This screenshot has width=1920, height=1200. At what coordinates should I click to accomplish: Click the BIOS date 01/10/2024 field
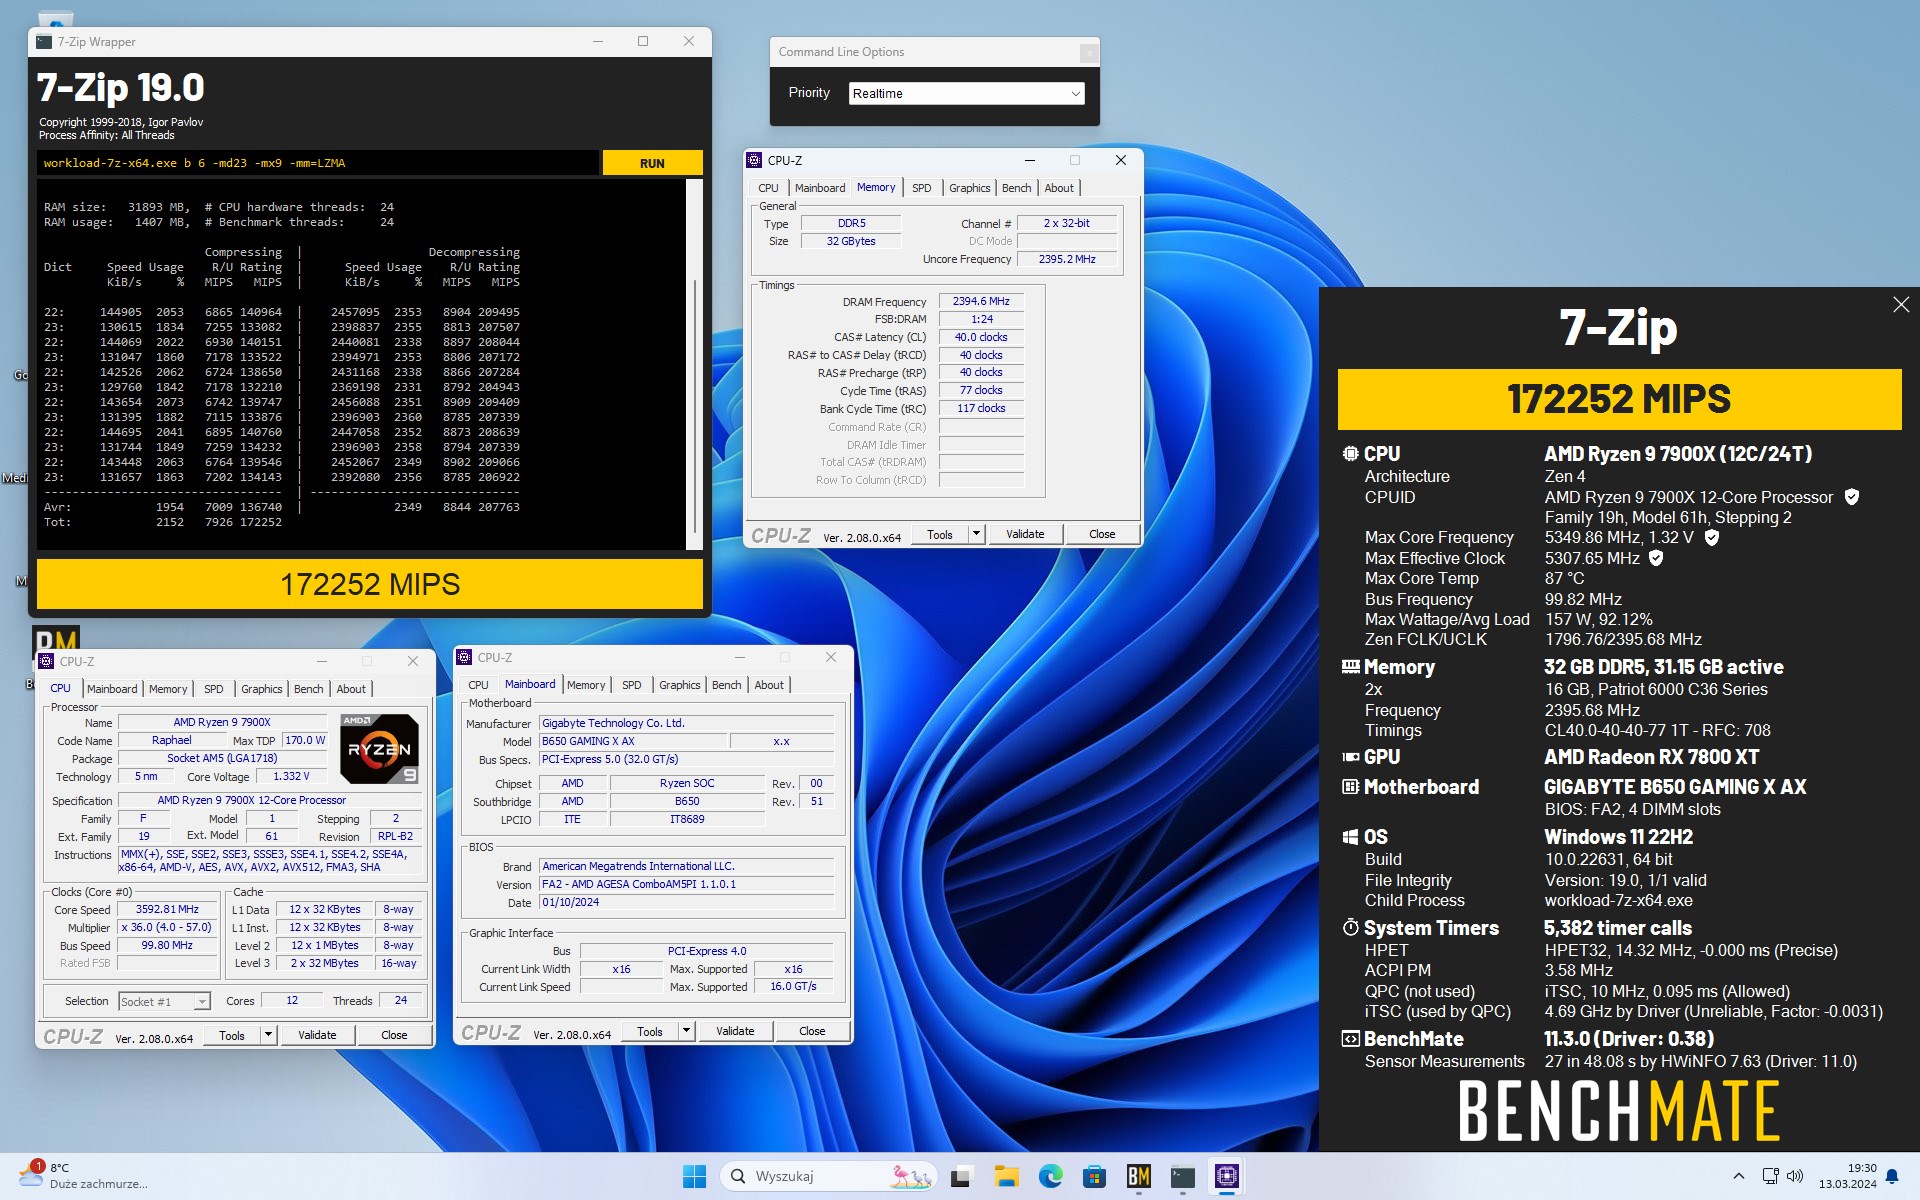pos(686,902)
